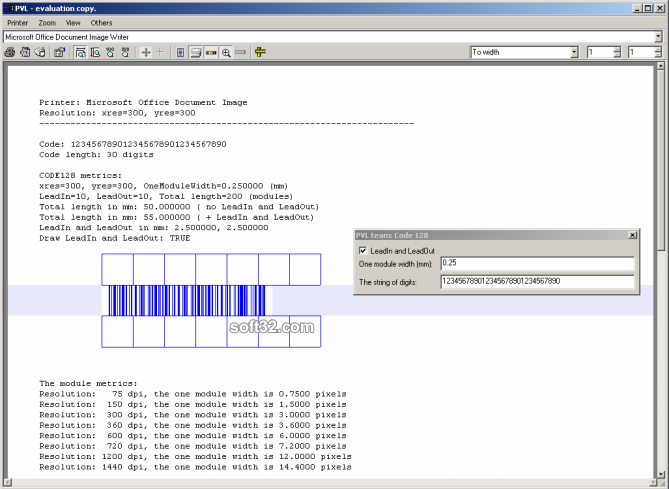669x489 pixels.
Task: Click the second page number spinner field
Action: [x=641, y=52]
